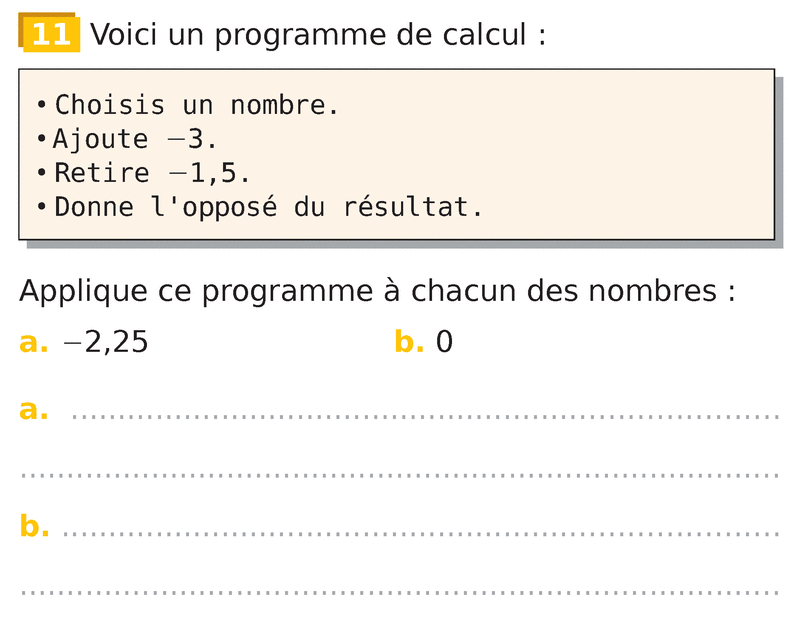Screen dimensions: 803x617
Task: Click the yellow exercise number 11 badge
Action: click(50, 34)
